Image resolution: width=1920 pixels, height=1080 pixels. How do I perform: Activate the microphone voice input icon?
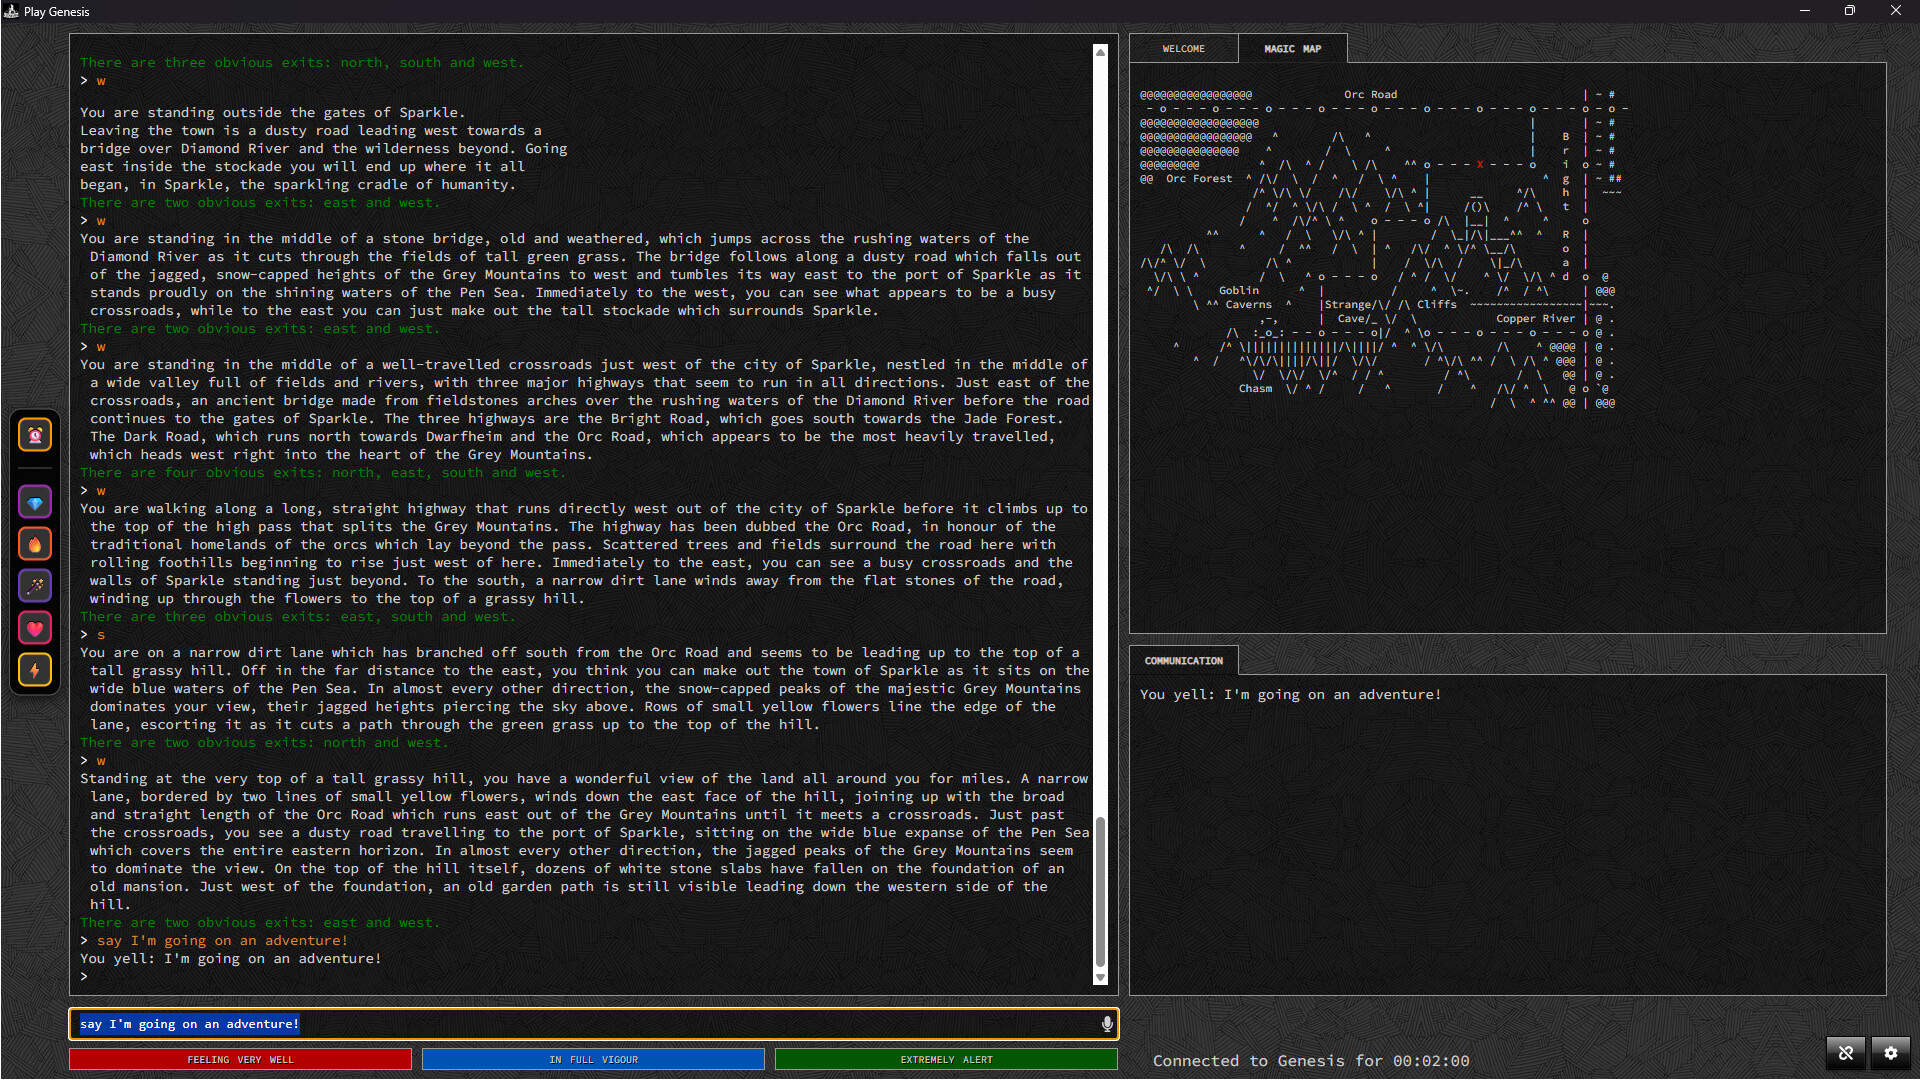coord(1107,1024)
